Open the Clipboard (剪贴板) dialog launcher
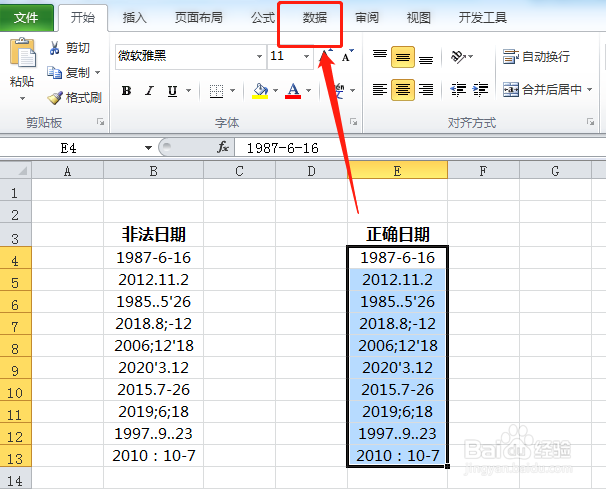 (101, 122)
